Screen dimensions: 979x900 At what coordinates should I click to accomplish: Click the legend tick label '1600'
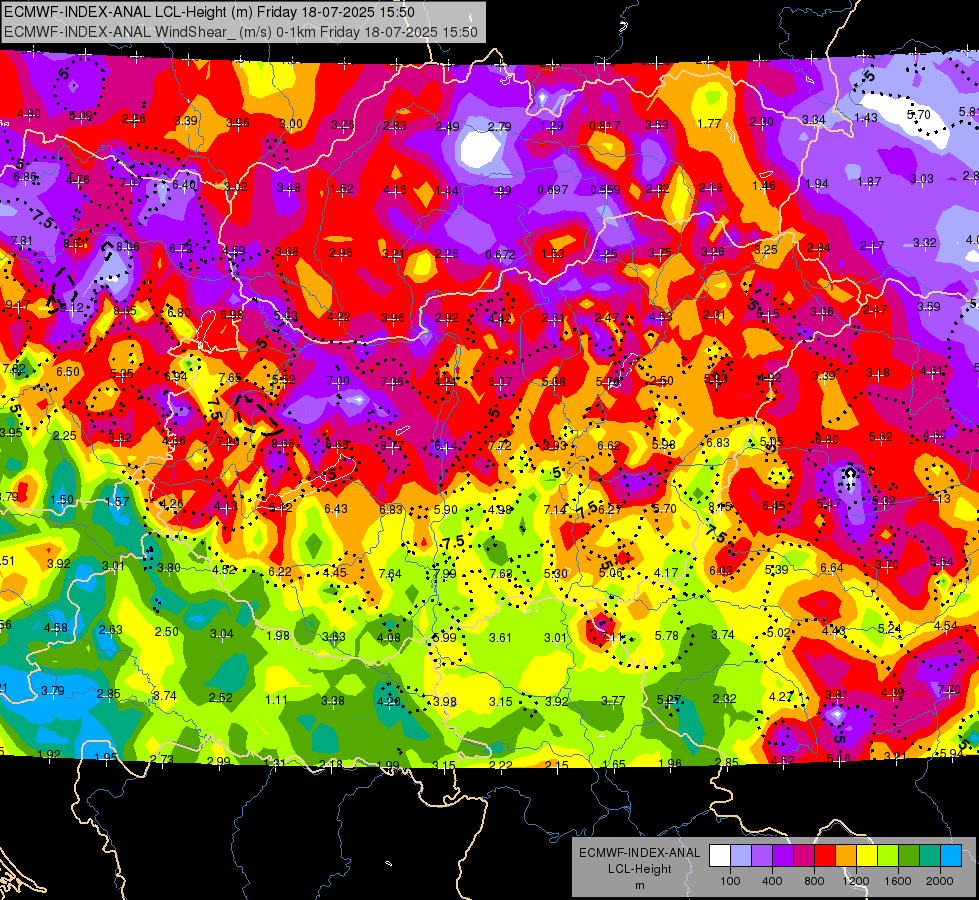pyautogui.click(x=898, y=881)
